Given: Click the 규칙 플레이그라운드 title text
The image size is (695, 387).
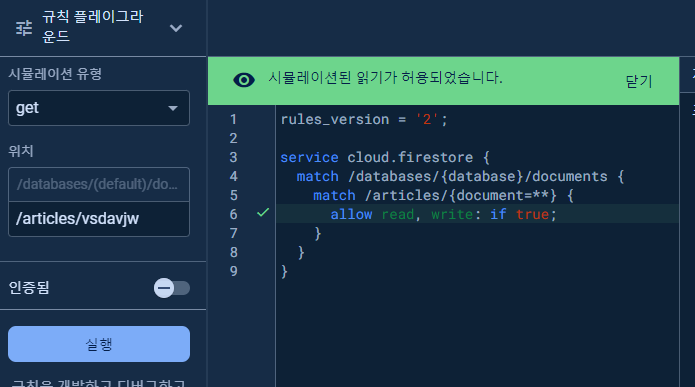Looking at the screenshot, I should pos(93,26).
